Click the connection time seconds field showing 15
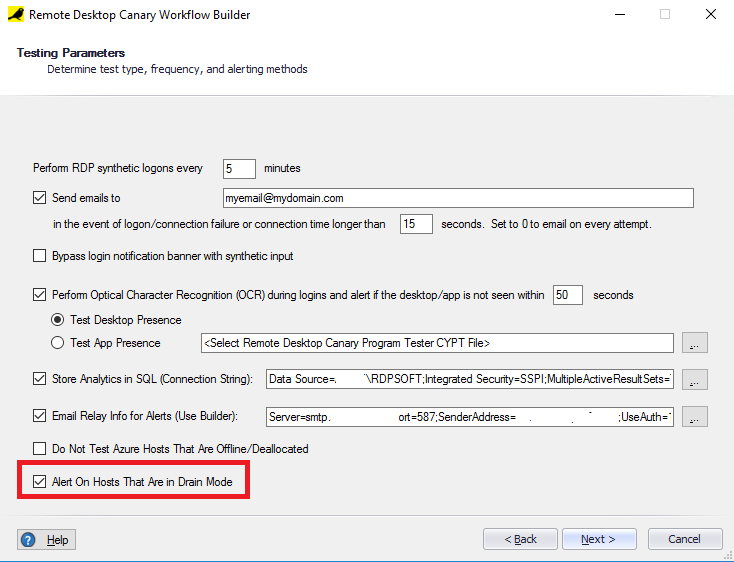The width and height of the screenshot is (734, 562). 416,224
